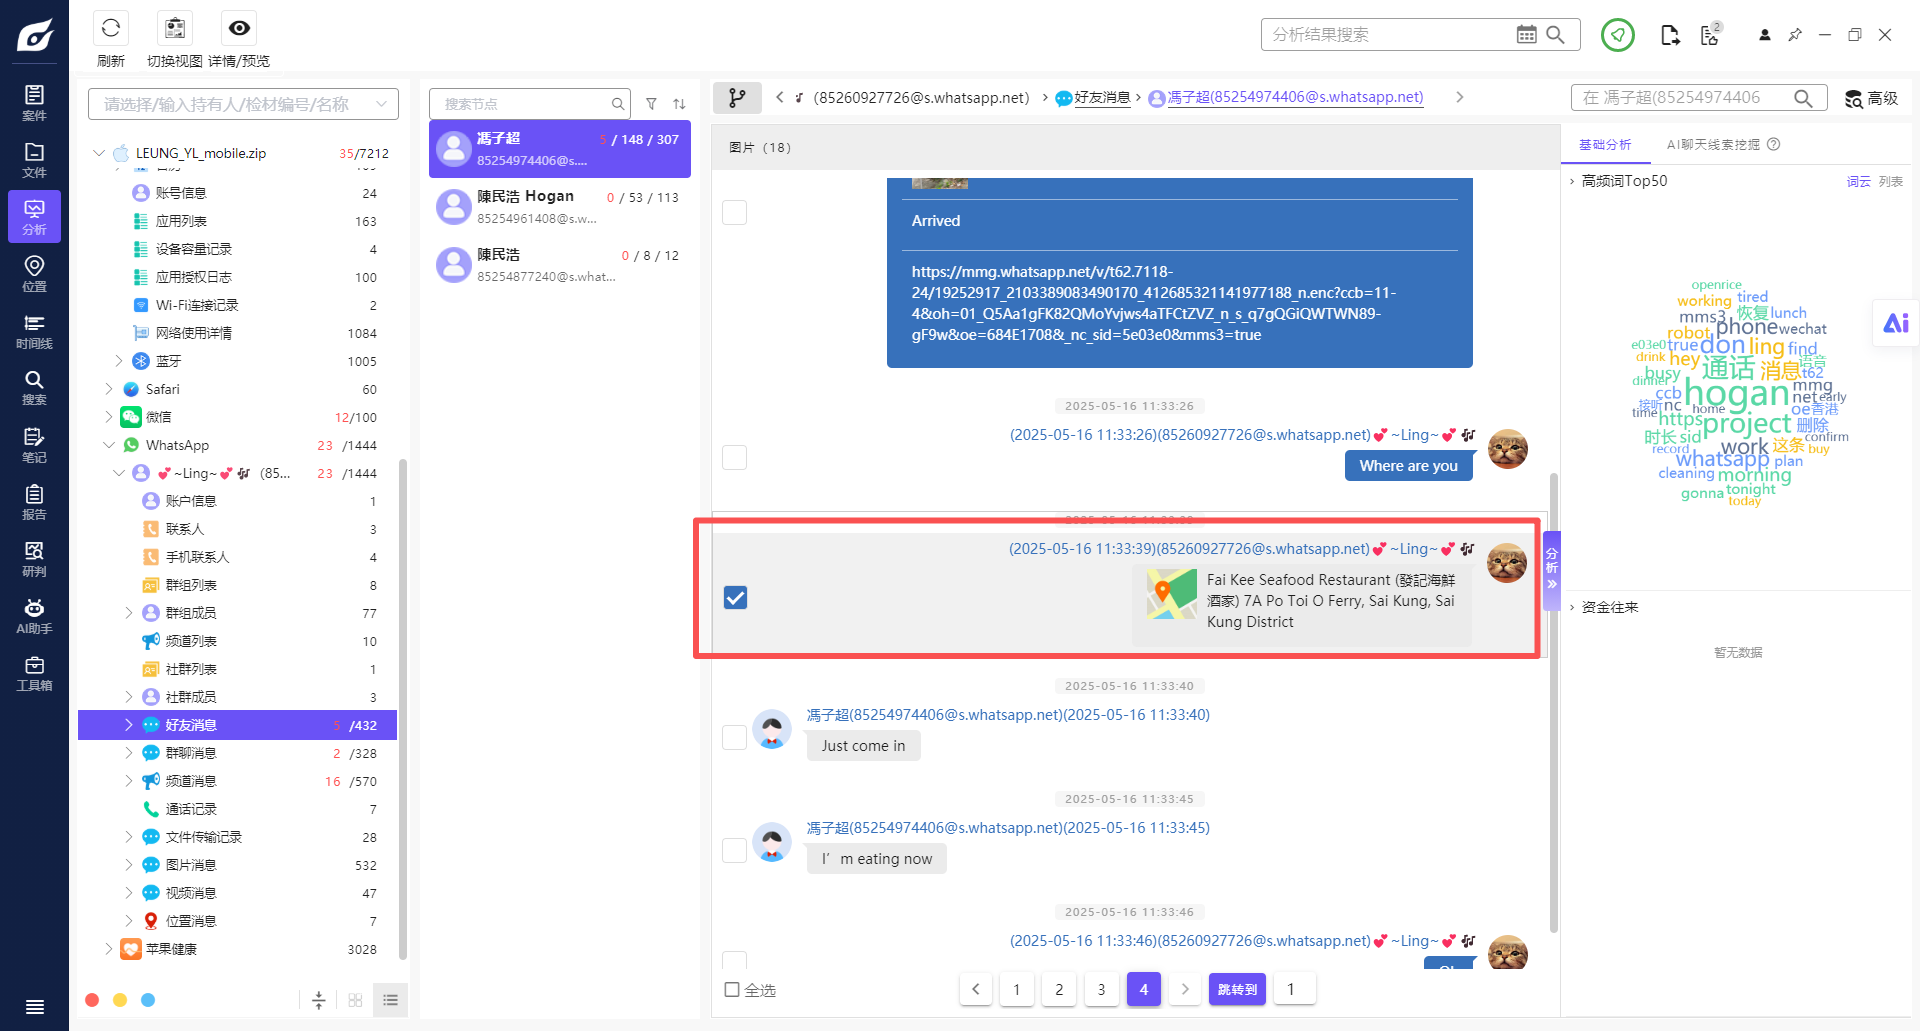
Task: Check the box beside Just come in message
Action: (x=735, y=737)
